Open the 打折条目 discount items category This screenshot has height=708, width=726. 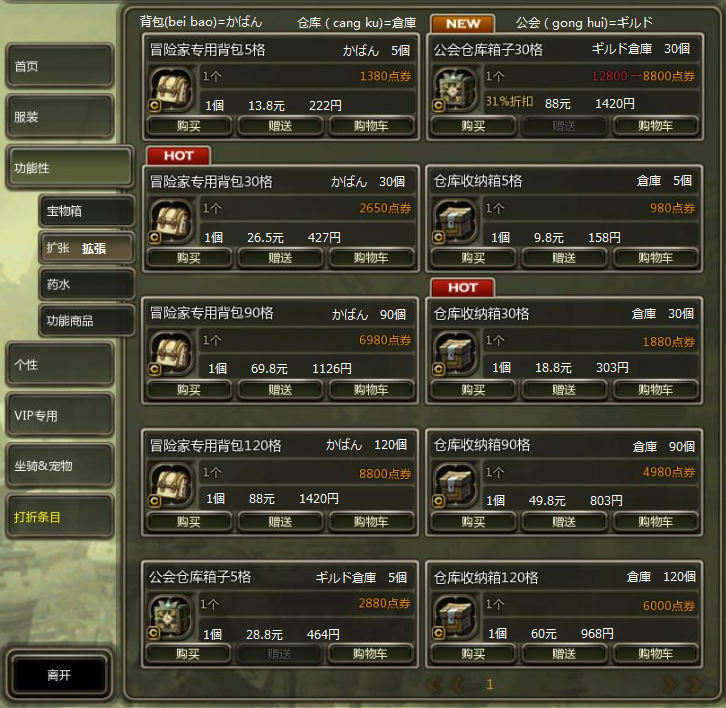click(x=59, y=517)
